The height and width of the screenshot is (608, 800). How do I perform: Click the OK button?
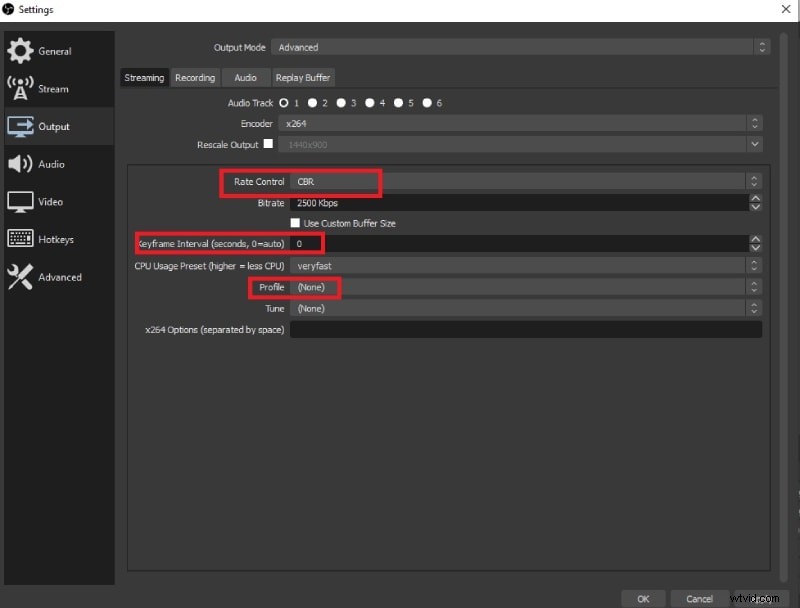(x=643, y=598)
